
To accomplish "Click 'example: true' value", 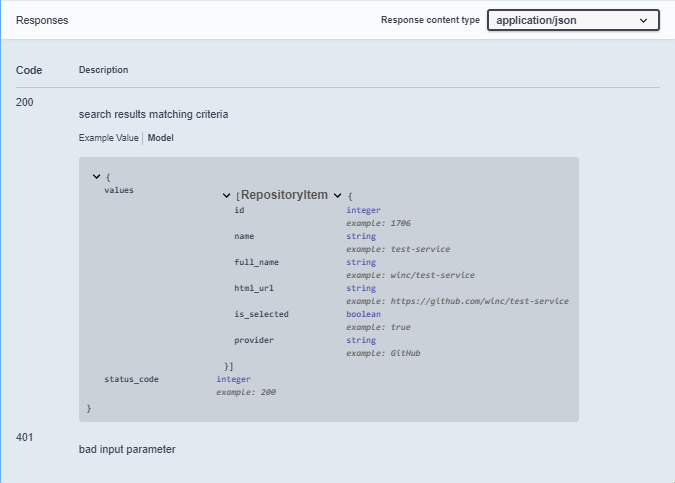I will [378, 327].
